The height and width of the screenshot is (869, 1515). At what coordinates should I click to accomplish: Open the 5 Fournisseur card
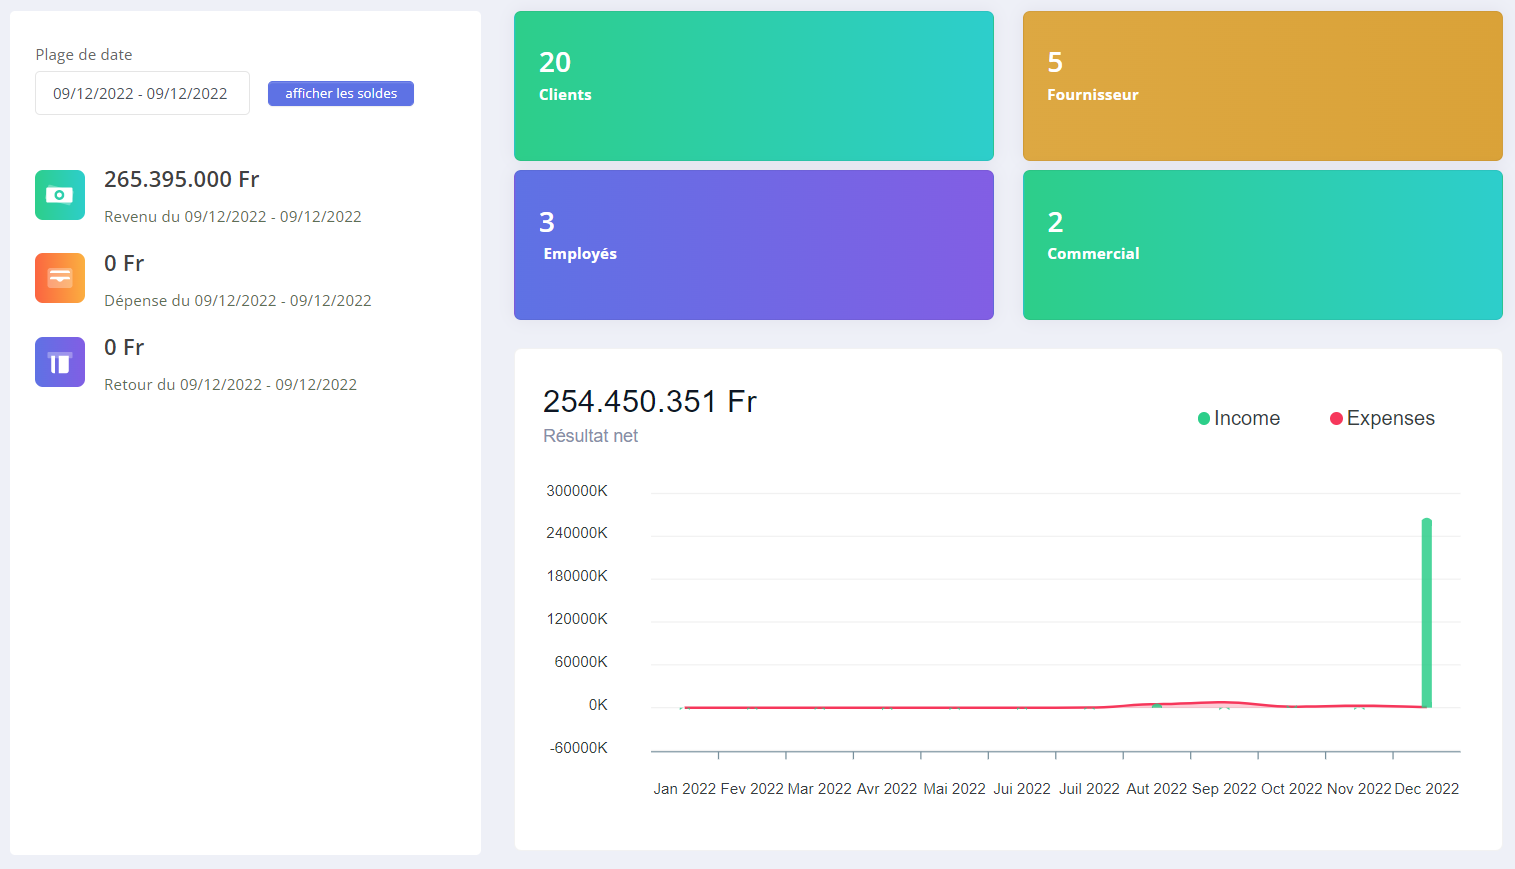[x=1262, y=86]
